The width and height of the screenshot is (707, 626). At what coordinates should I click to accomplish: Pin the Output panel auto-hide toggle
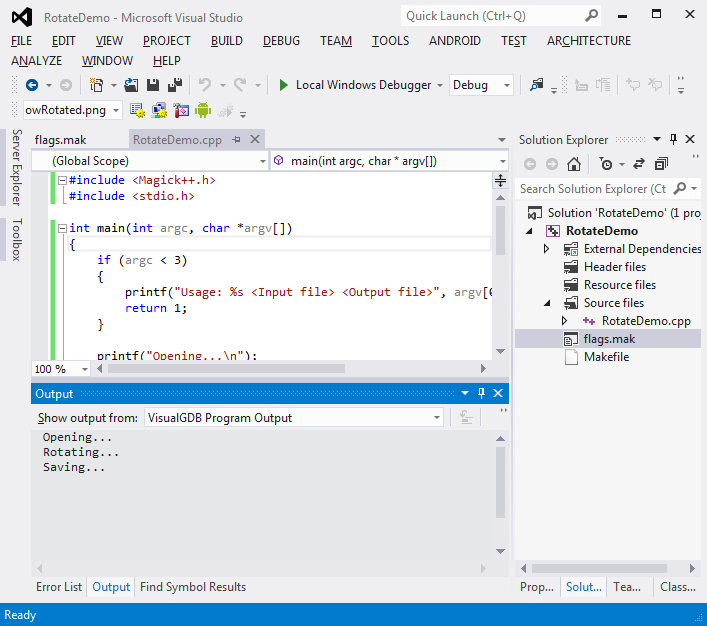coord(481,393)
